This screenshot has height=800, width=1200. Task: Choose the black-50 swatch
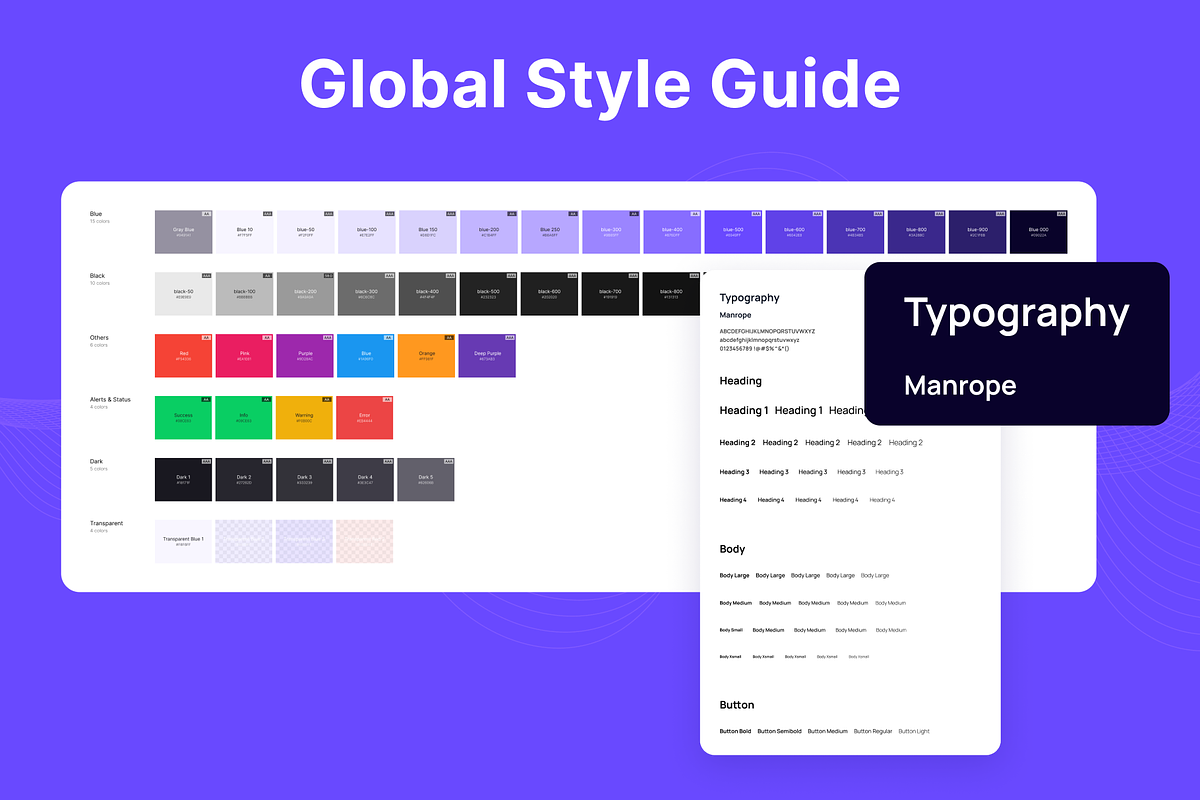click(x=183, y=294)
